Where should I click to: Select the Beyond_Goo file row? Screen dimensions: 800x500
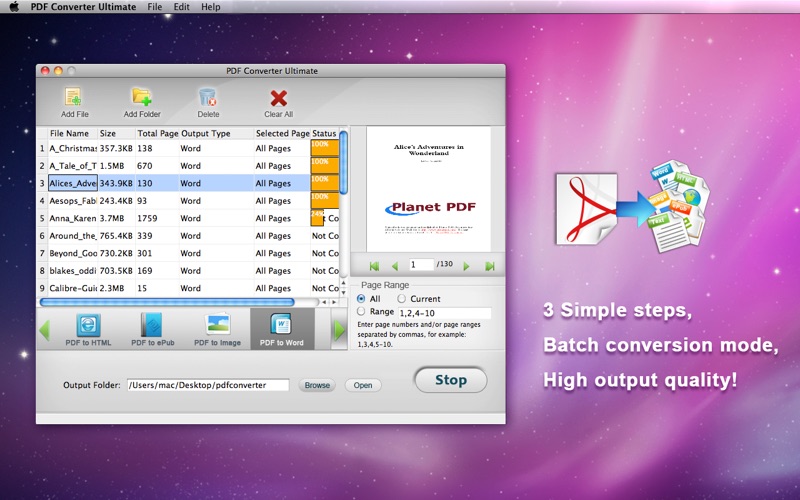188,253
